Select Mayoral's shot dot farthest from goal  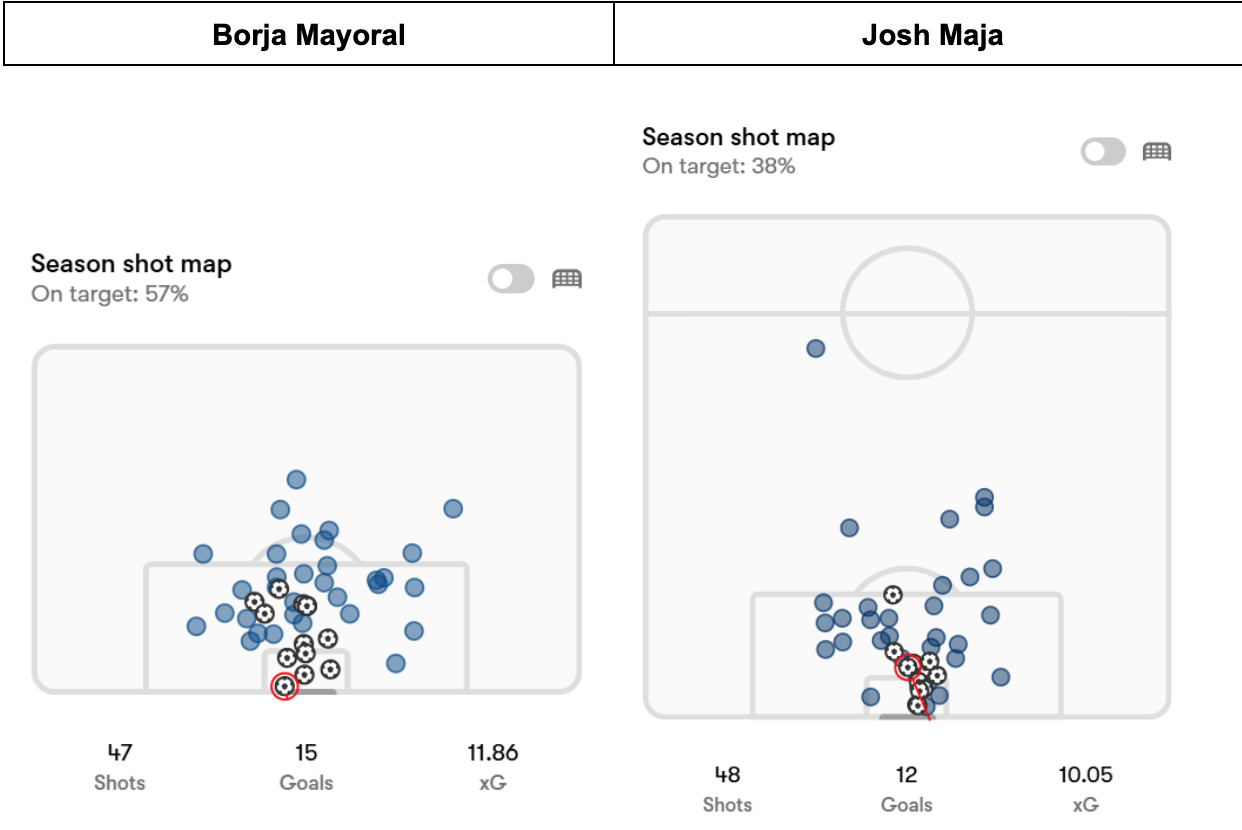coord(296,480)
